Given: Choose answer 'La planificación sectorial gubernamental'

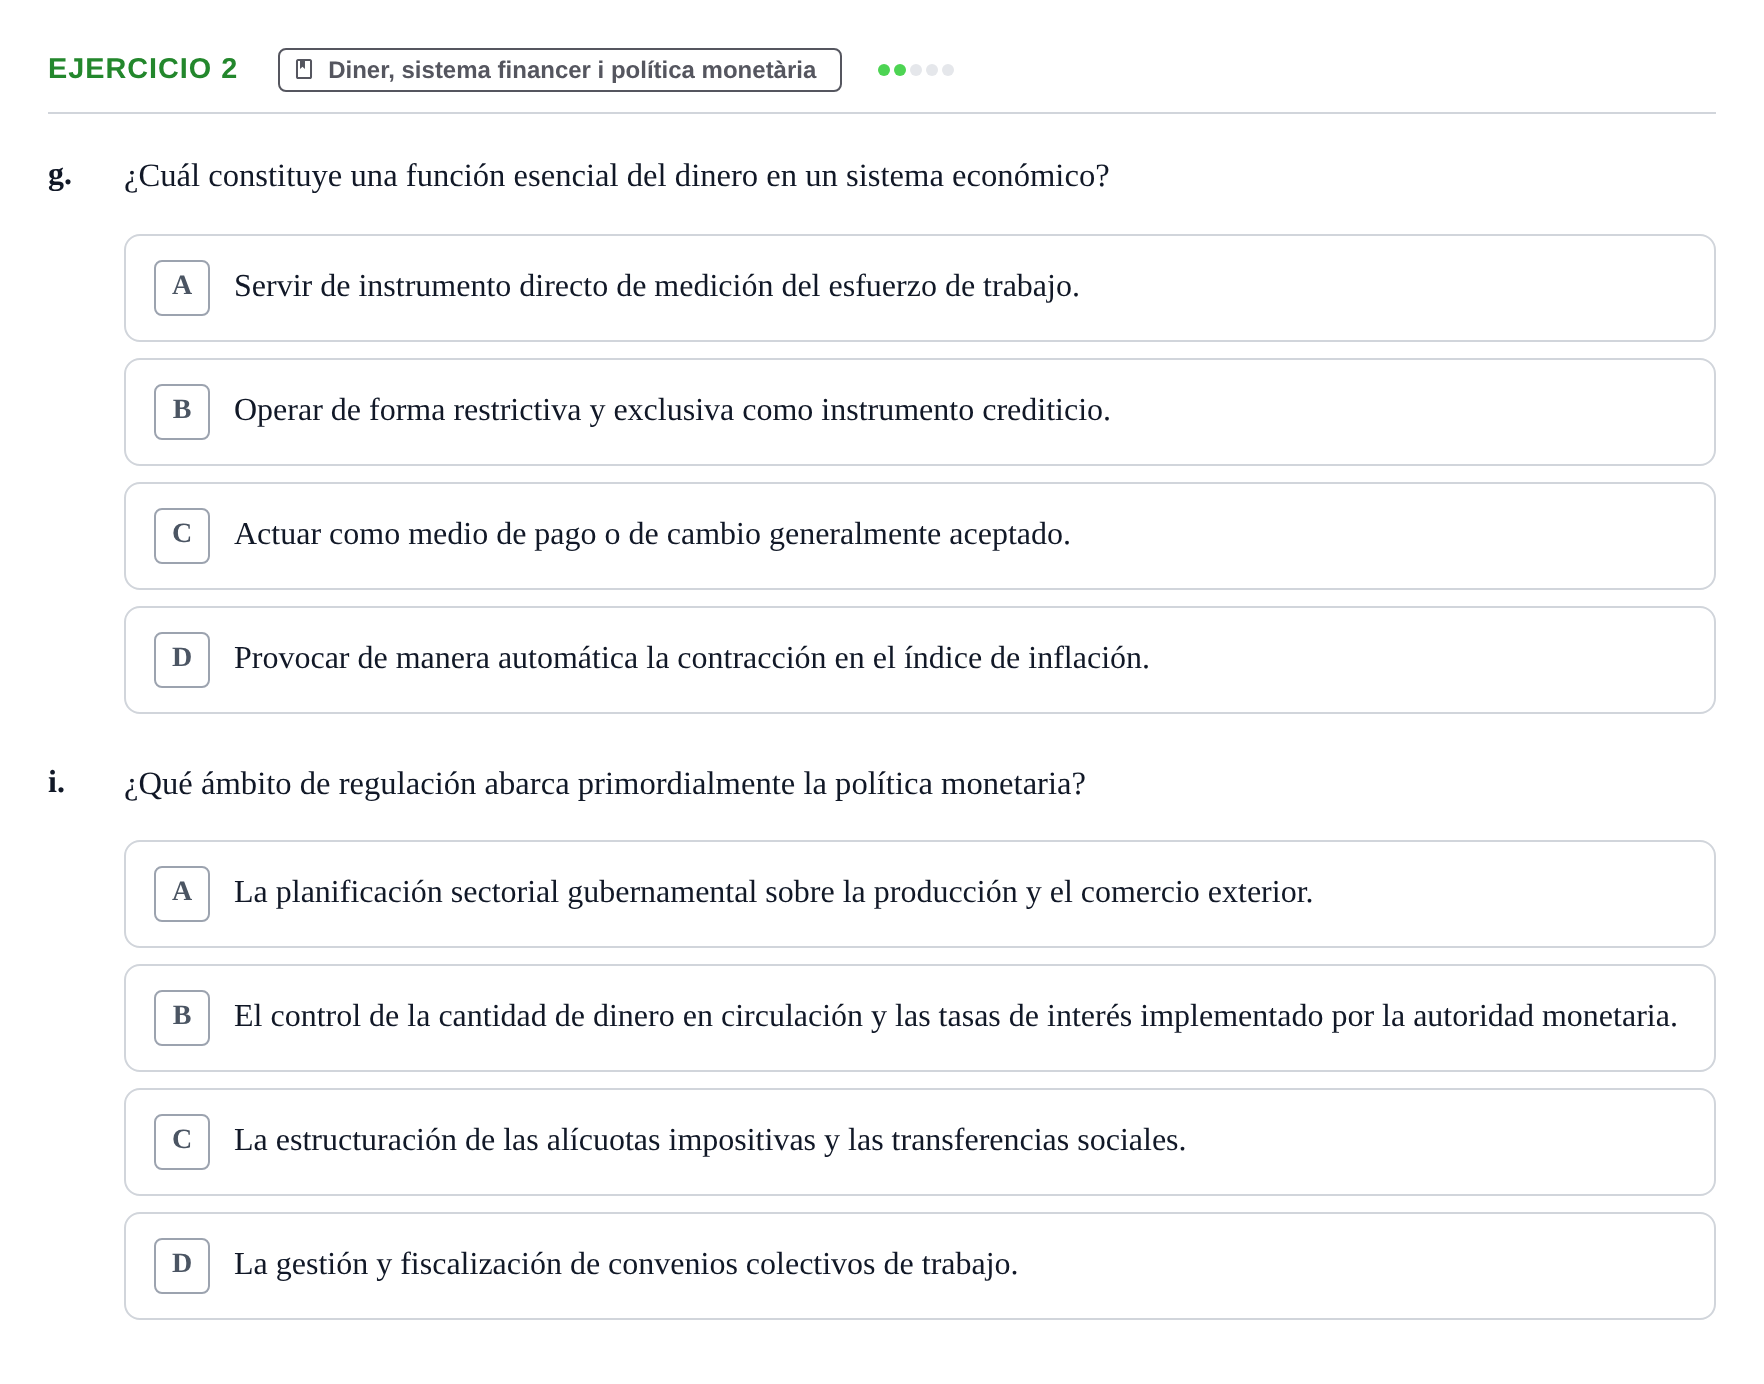Looking at the screenshot, I should 920,894.
